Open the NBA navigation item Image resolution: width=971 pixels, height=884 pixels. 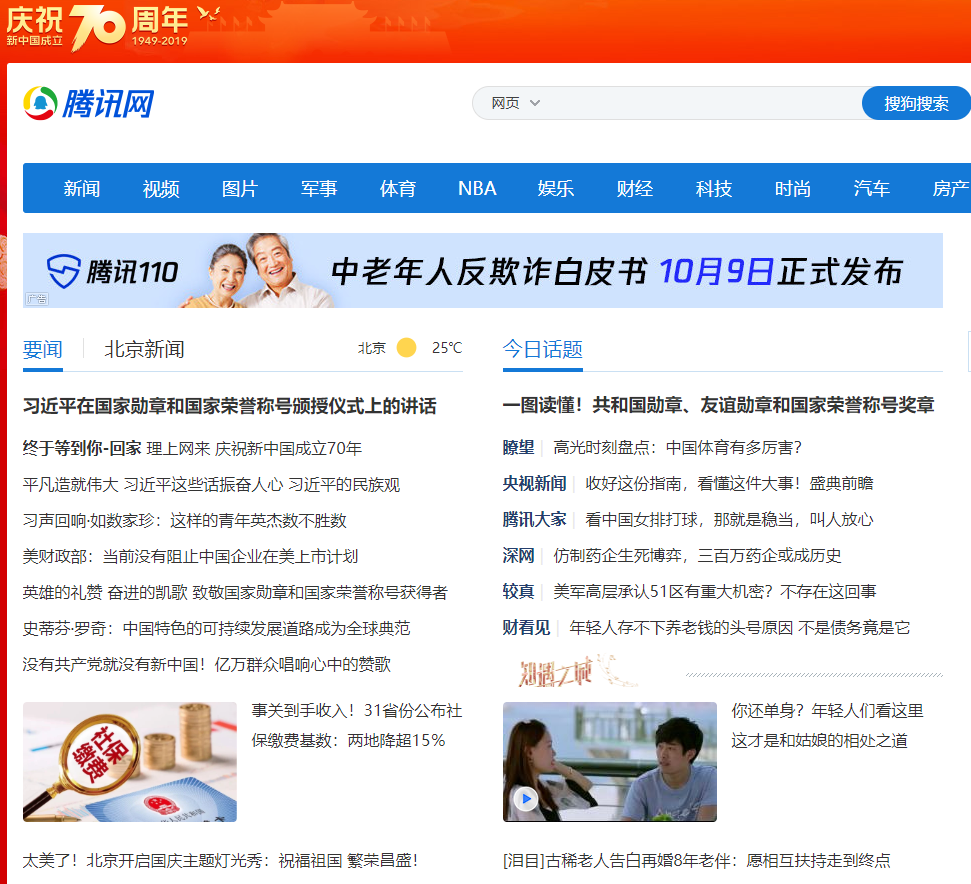click(477, 188)
